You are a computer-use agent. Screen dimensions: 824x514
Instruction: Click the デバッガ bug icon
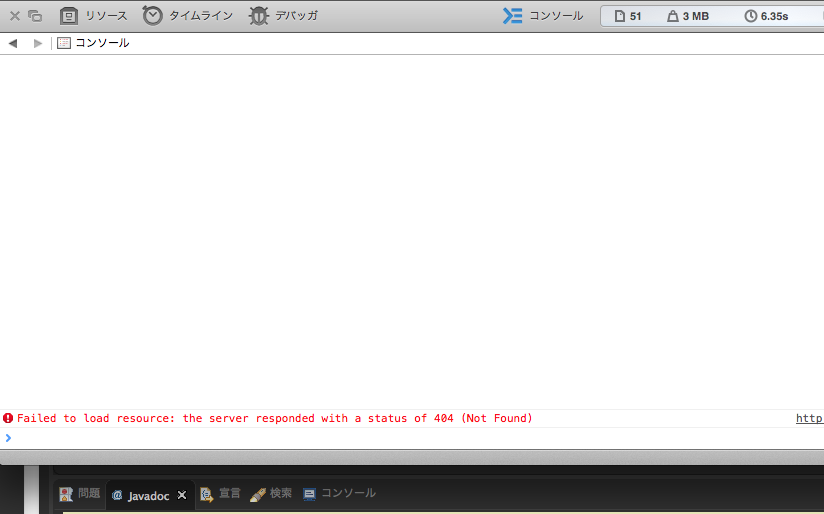pos(259,16)
